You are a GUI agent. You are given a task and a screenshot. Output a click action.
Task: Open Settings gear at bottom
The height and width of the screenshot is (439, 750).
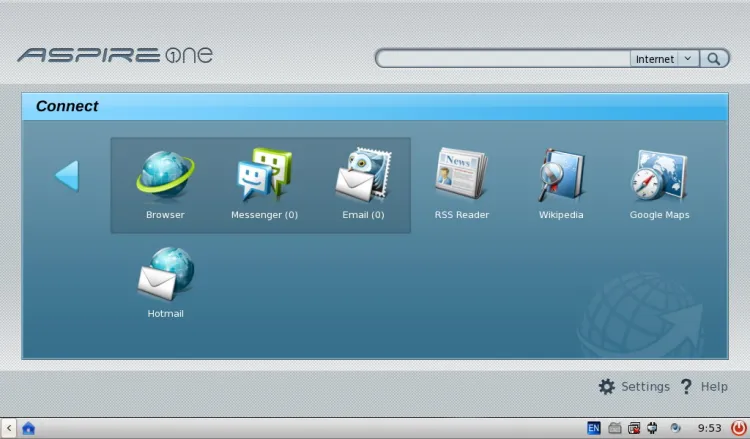[x=634, y=386]
